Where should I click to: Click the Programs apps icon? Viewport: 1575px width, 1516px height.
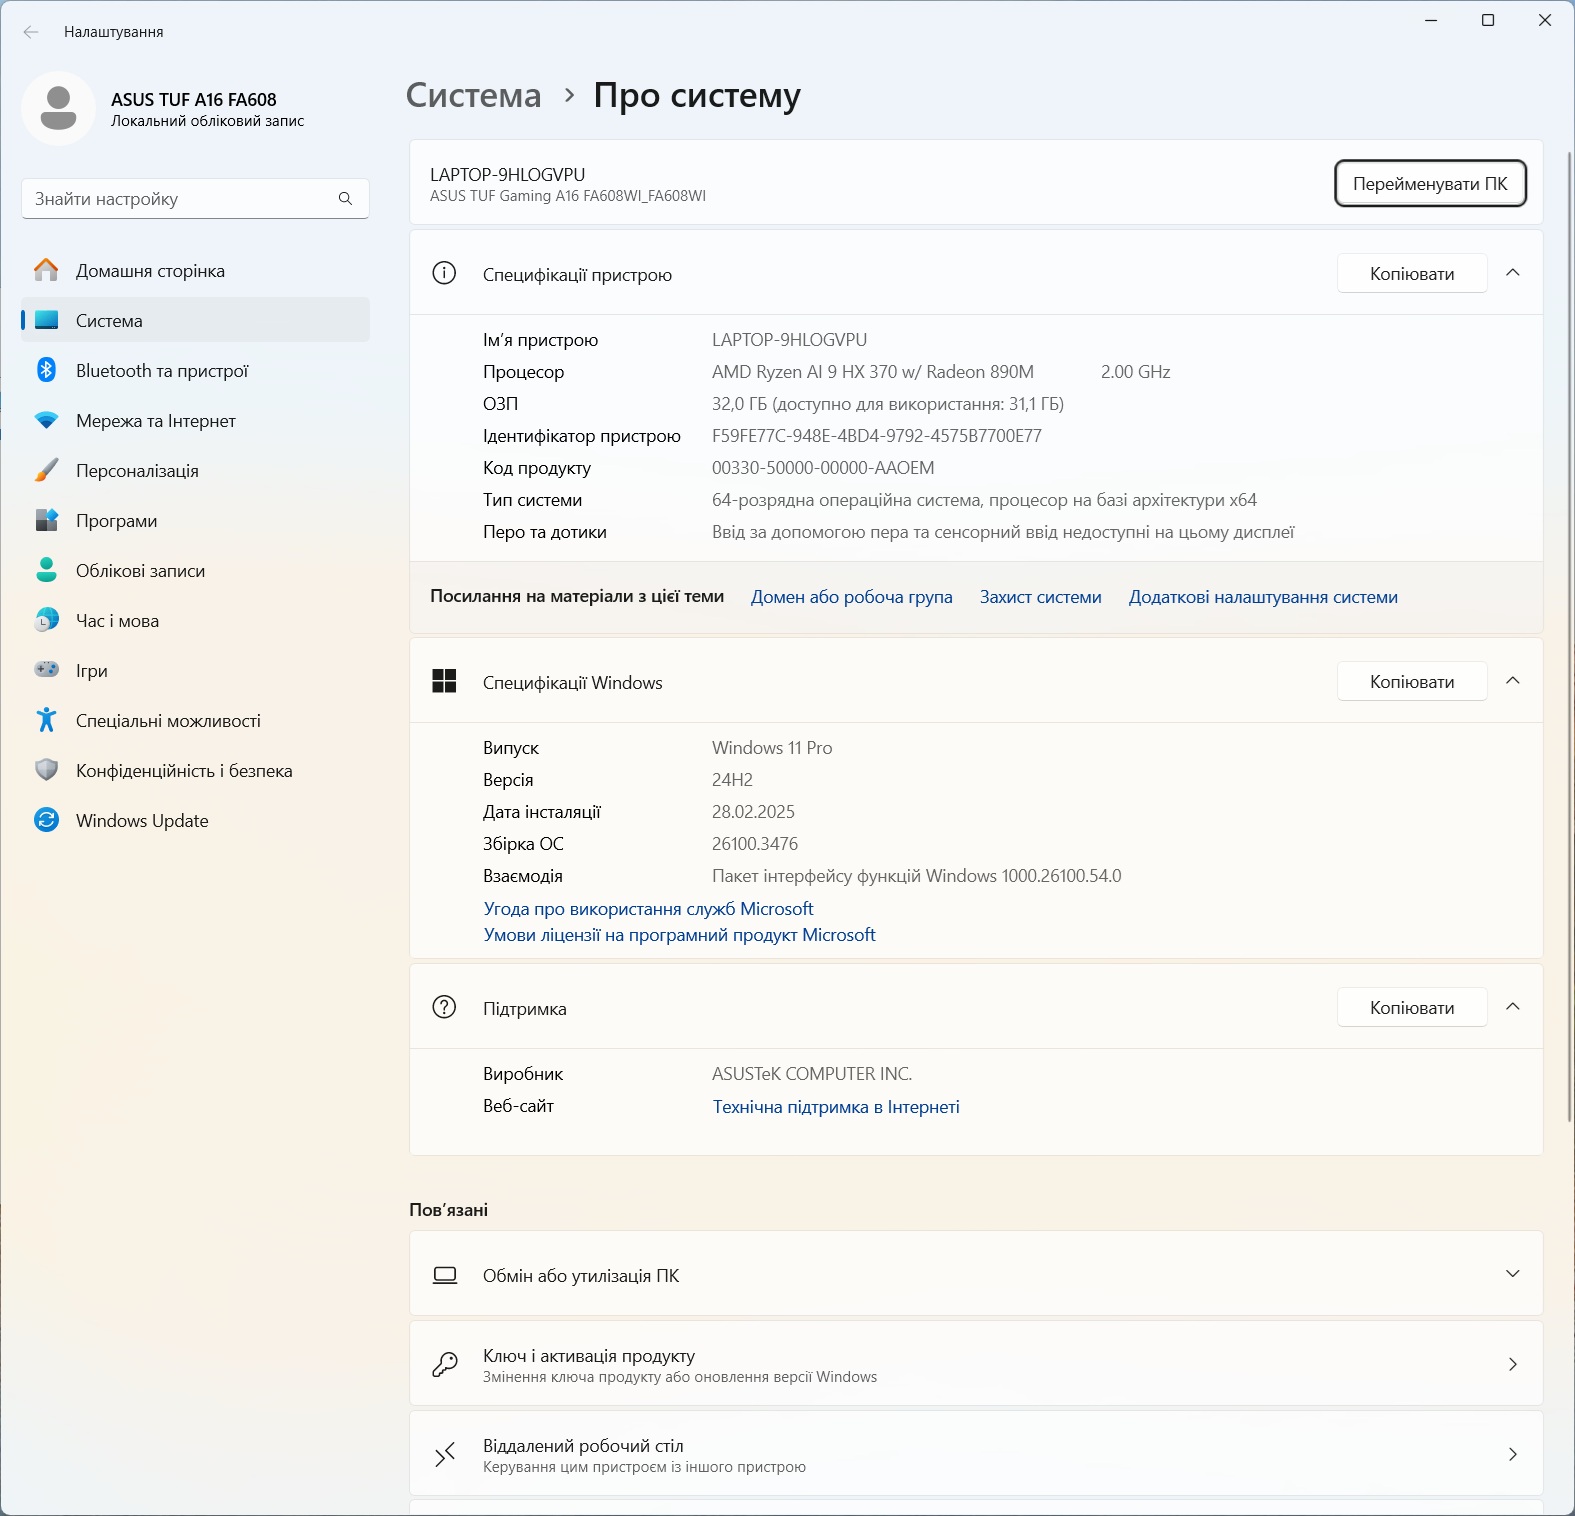[46, 520]
